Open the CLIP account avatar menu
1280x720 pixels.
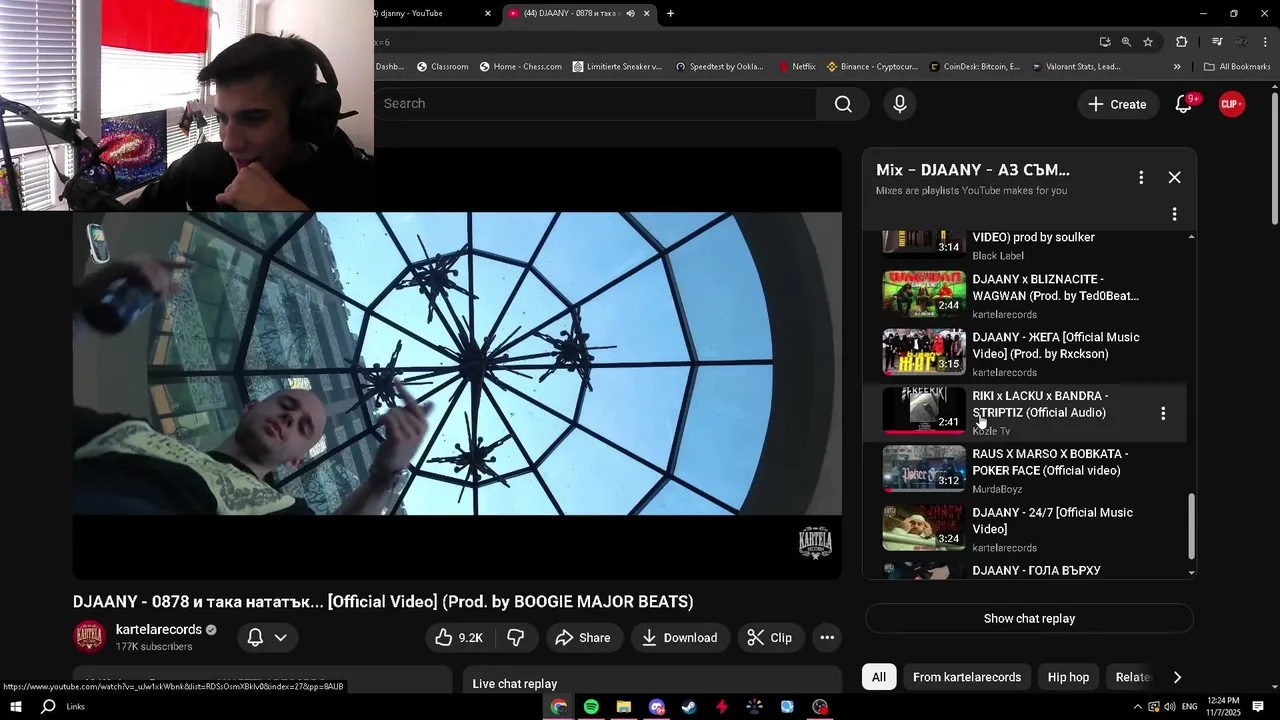click(1232, 104)
